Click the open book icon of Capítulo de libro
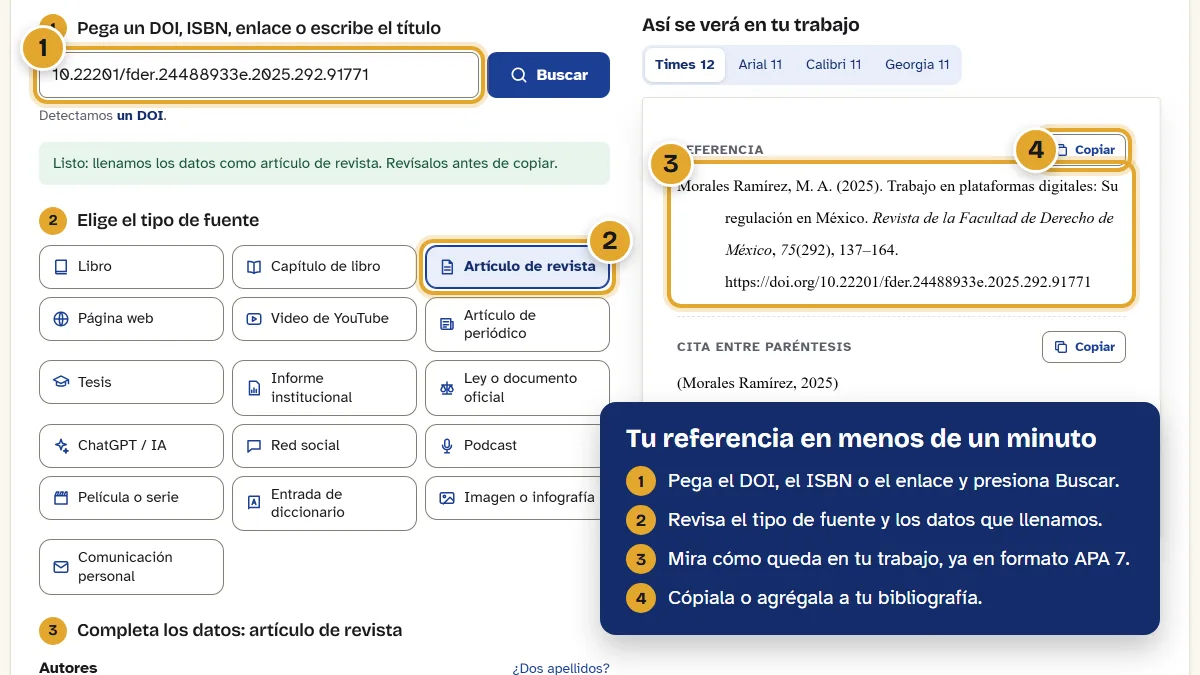This screenshot has height=675, width=1200. pos(253,267)
